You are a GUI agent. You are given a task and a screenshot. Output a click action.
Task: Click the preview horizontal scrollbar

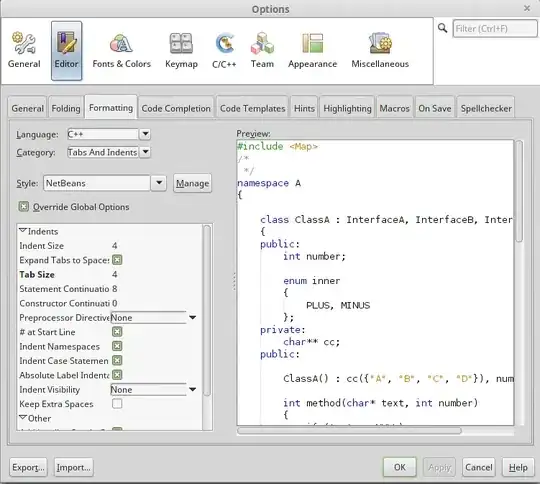click(x=349, y=431)
